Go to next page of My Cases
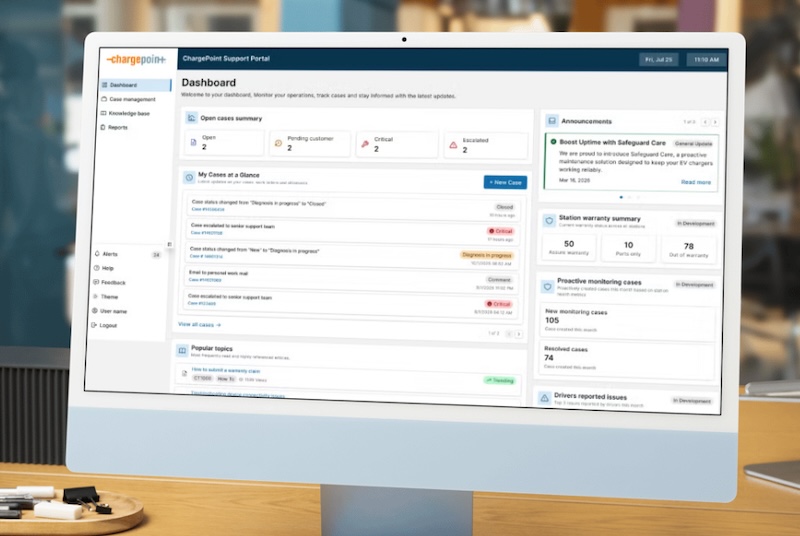 point(519,333)
